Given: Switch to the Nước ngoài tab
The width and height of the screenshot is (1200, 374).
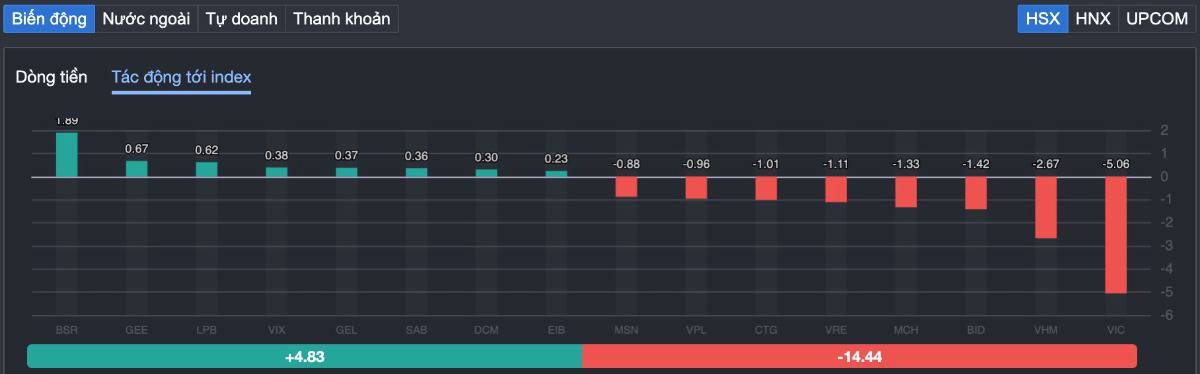Looking at the screenshot, I should tap(146, 19).
